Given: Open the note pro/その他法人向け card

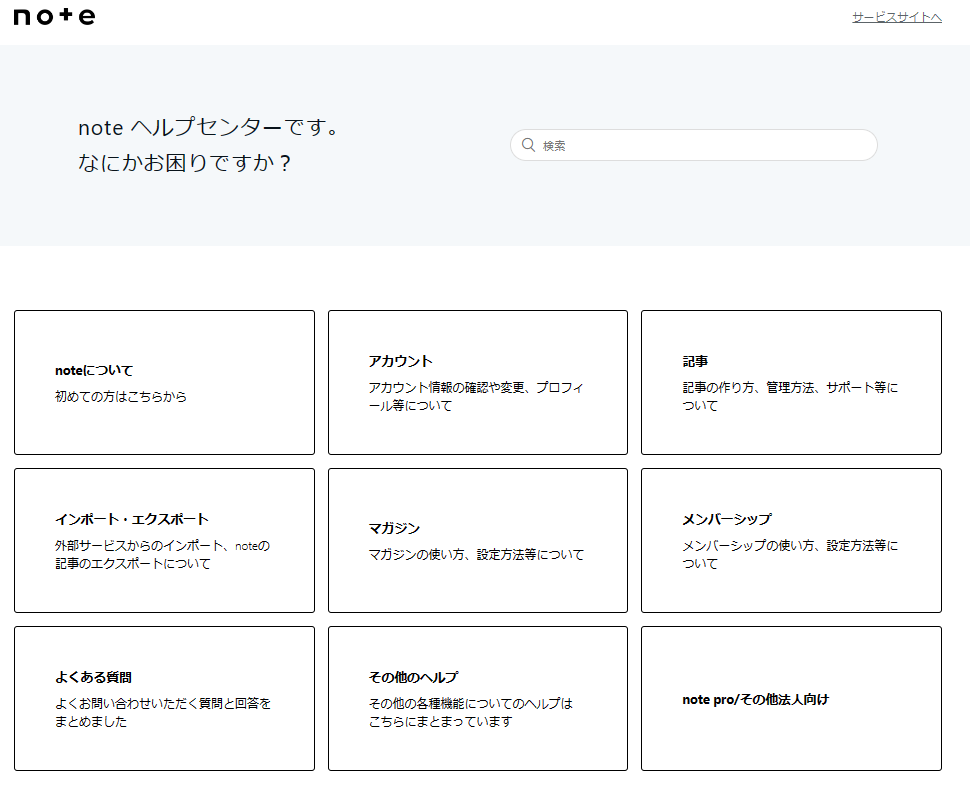Looking at the screenshot, I should coord(791,698).
